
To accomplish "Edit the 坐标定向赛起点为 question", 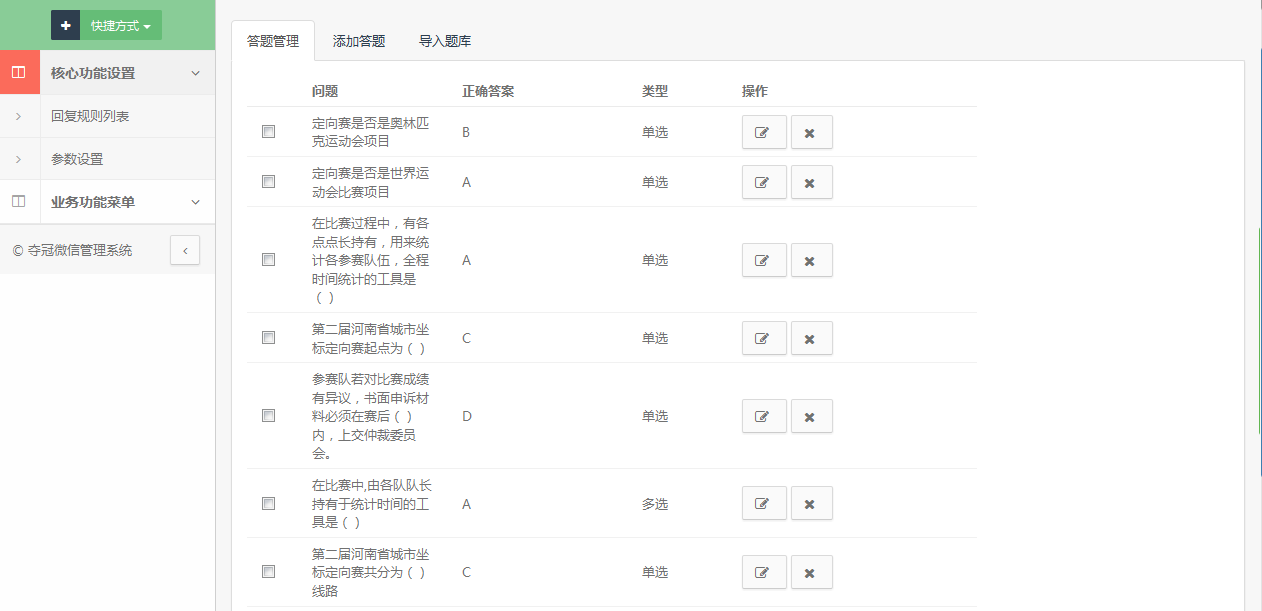I will coord(764,338).
